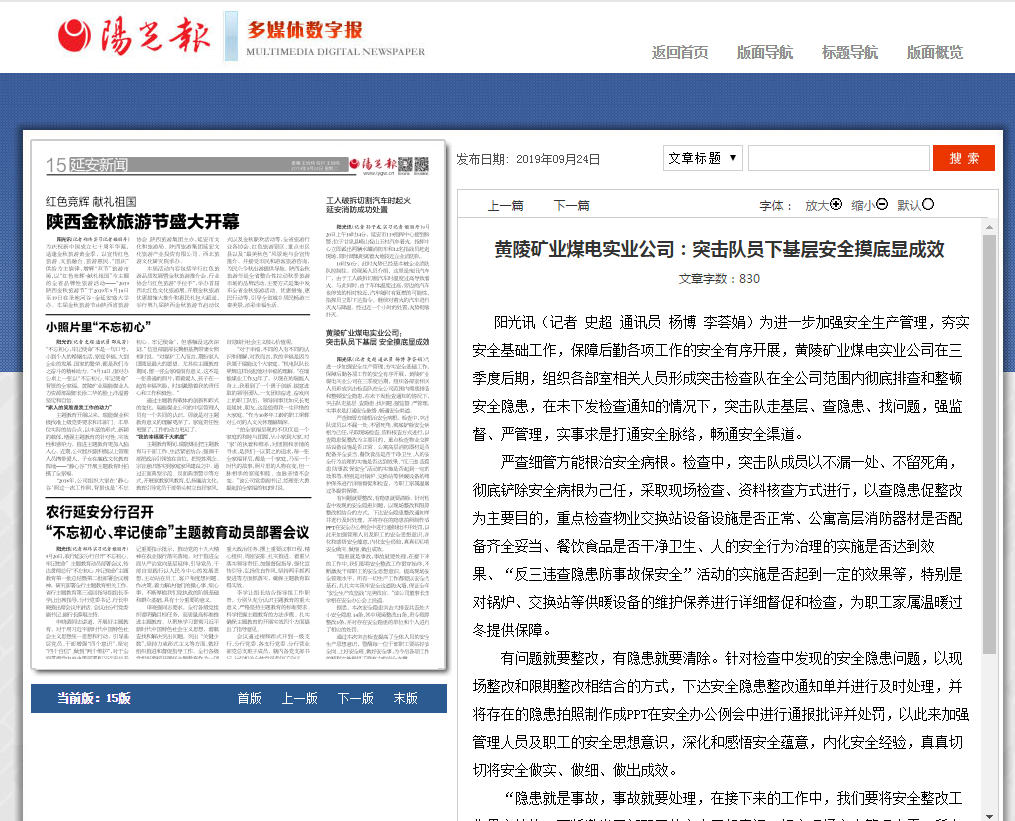Image resolution: width=1015 pixels, height=821 pixels.
Task: Jump to first page via 首版
Action: click(x=249, y=698)
